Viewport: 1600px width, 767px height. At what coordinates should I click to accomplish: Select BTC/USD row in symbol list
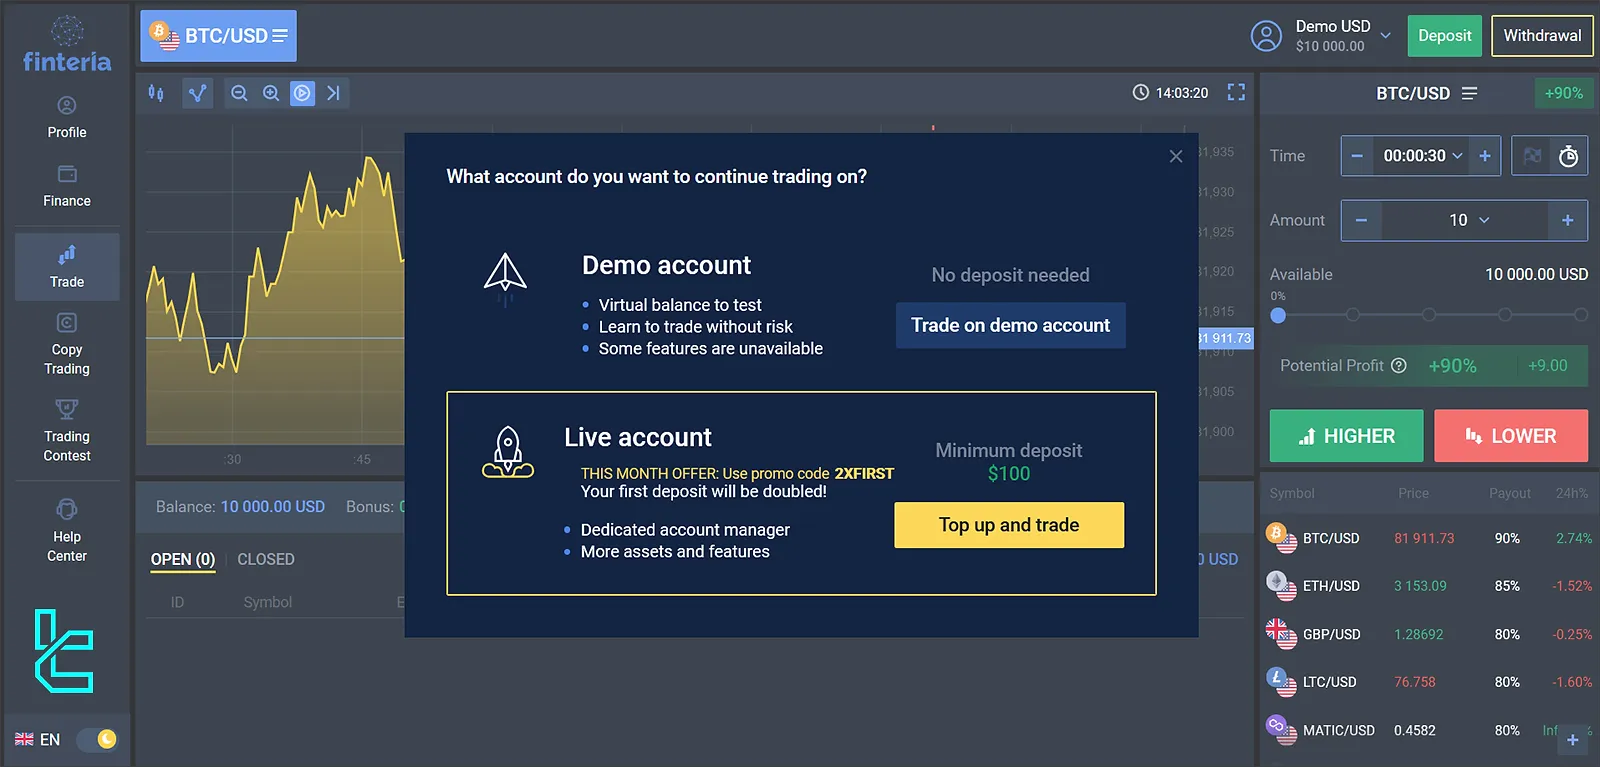click(1428, 538)
